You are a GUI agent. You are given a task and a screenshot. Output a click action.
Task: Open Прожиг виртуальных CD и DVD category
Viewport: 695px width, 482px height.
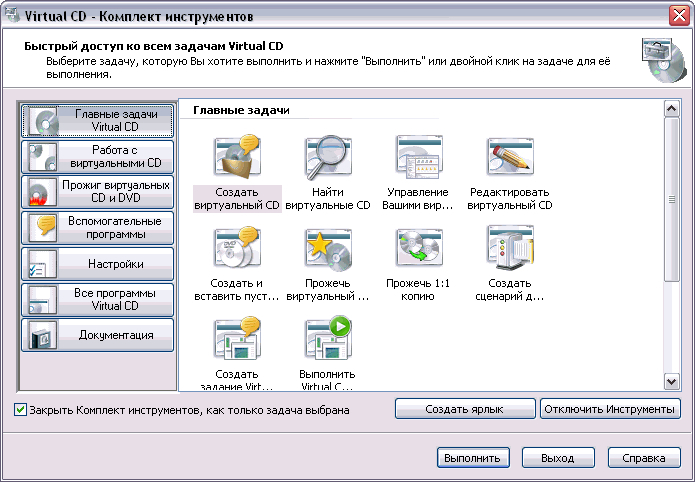pyautogui.click(x=98, y=192)
